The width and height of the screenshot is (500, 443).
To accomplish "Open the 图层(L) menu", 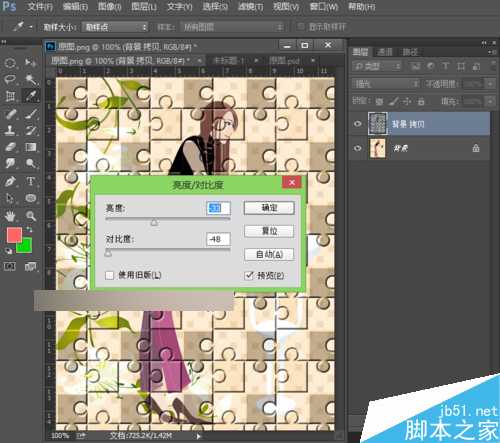I will 144,7.
